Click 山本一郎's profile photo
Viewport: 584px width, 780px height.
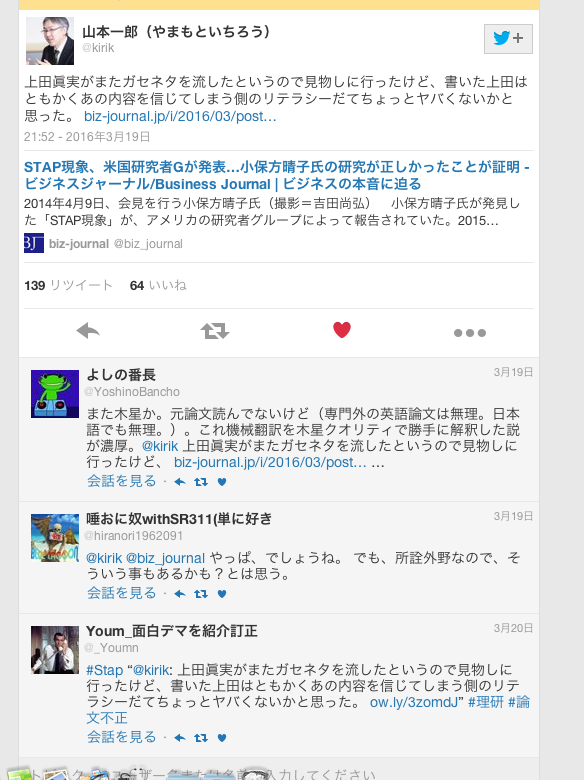click(50, 41)
